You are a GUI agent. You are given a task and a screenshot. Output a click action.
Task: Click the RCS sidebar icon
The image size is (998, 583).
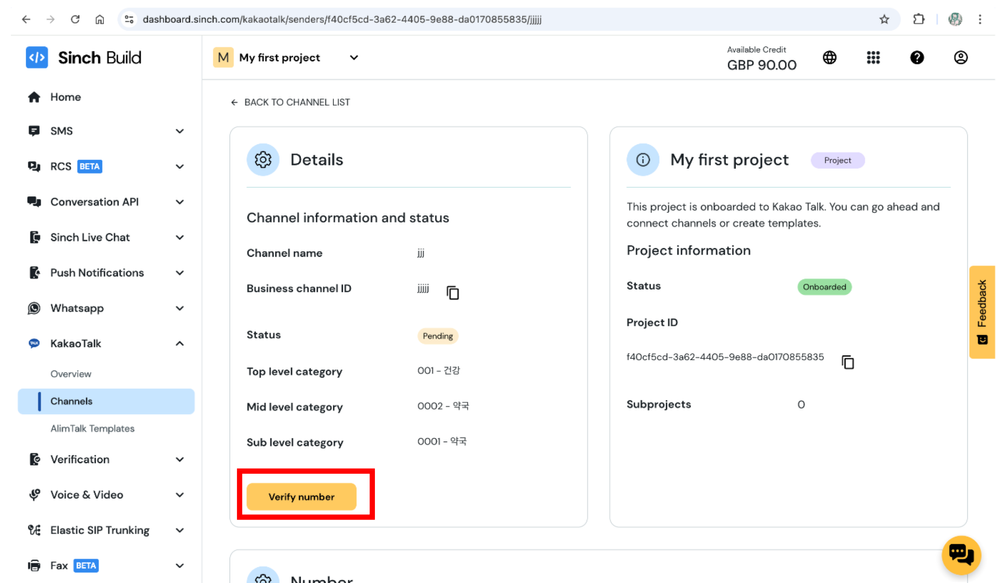pos(34,167)
